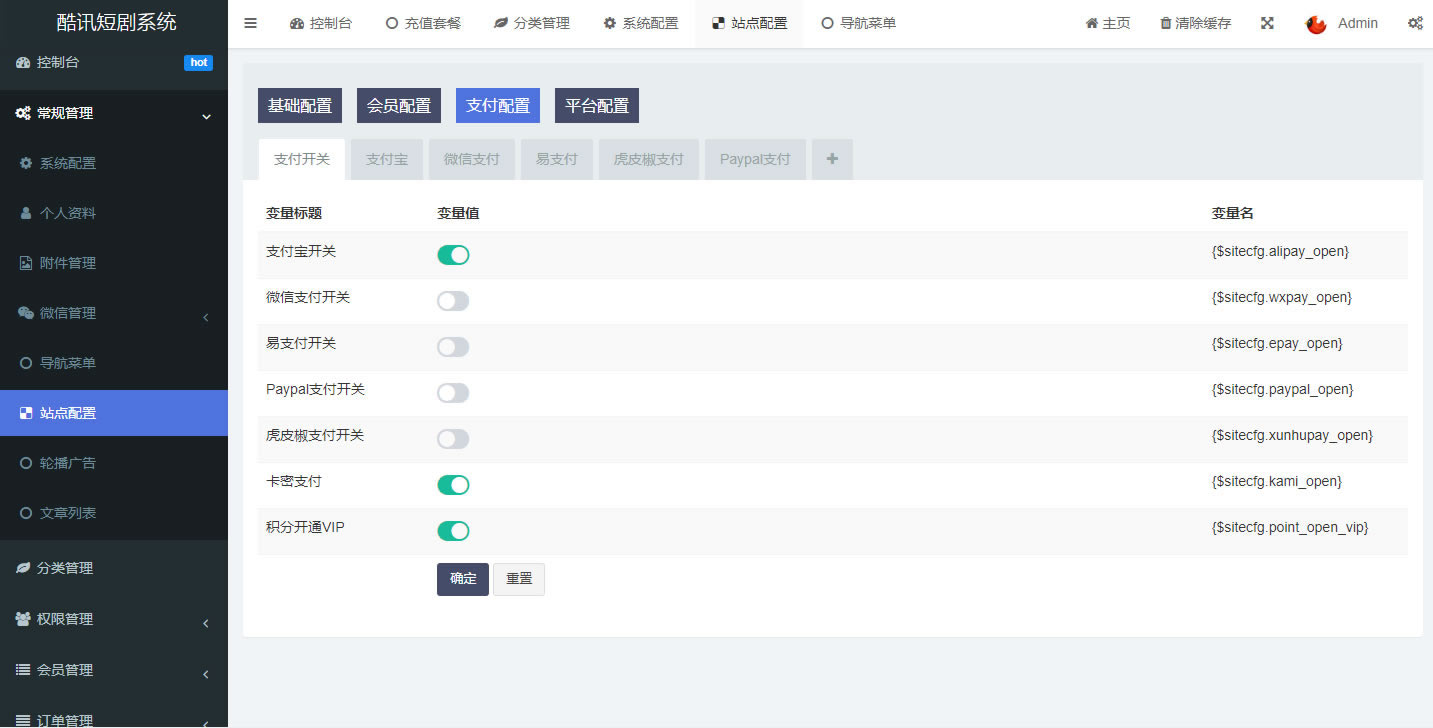This screenshot has height=728, width=1433.
Task: Click the fullscreen expand icon in top bar
Action: pos(1267,23)
